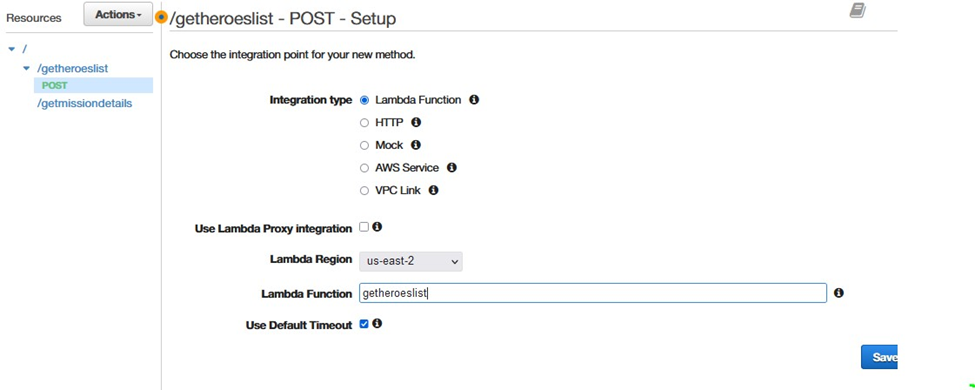The width and height of the screenshot is (975, 390).
Task: Uncheck Use Default Timeout checkbox
Action: pyautogui.click(x=364, y=324)
